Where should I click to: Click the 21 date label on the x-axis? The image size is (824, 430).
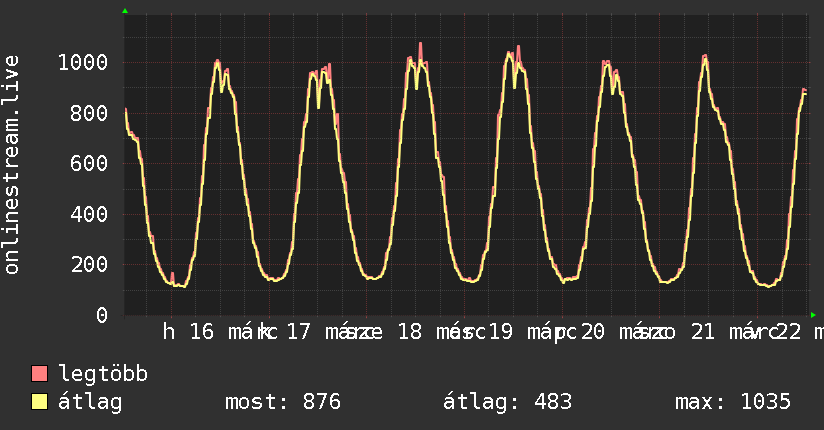[x=703, y=332]
